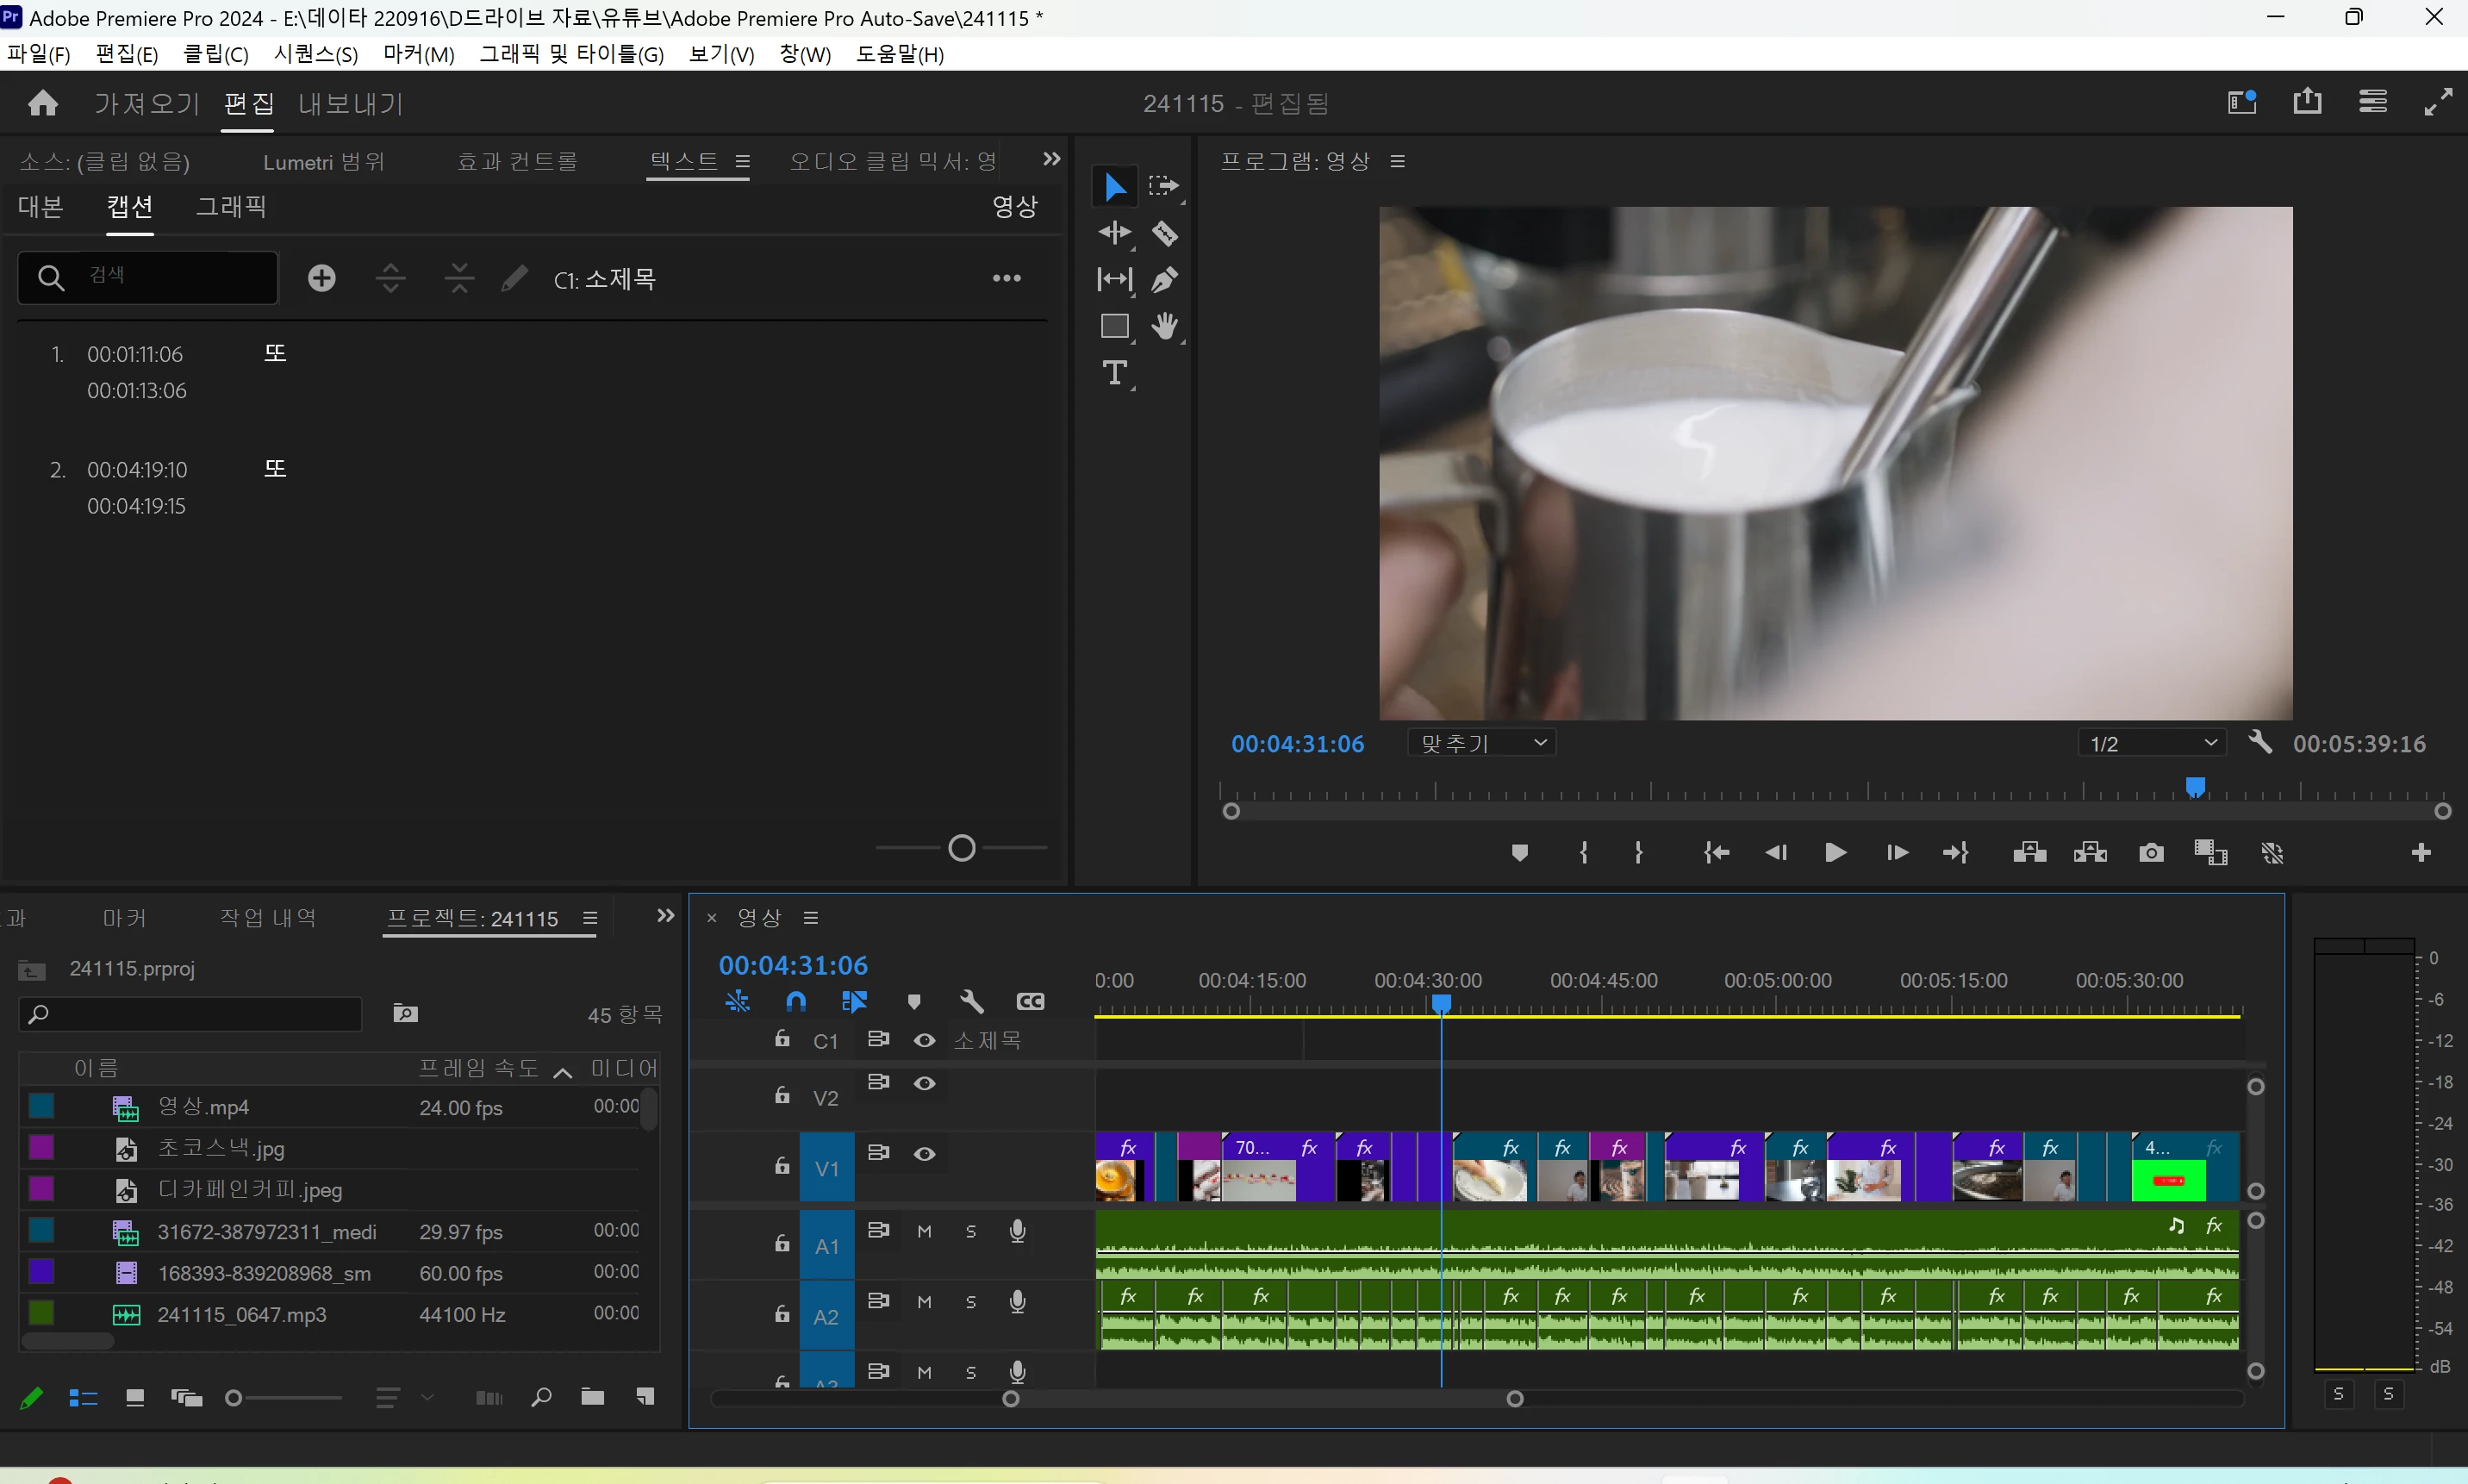Adjust caption panel zoom slider

click(961, 848)
